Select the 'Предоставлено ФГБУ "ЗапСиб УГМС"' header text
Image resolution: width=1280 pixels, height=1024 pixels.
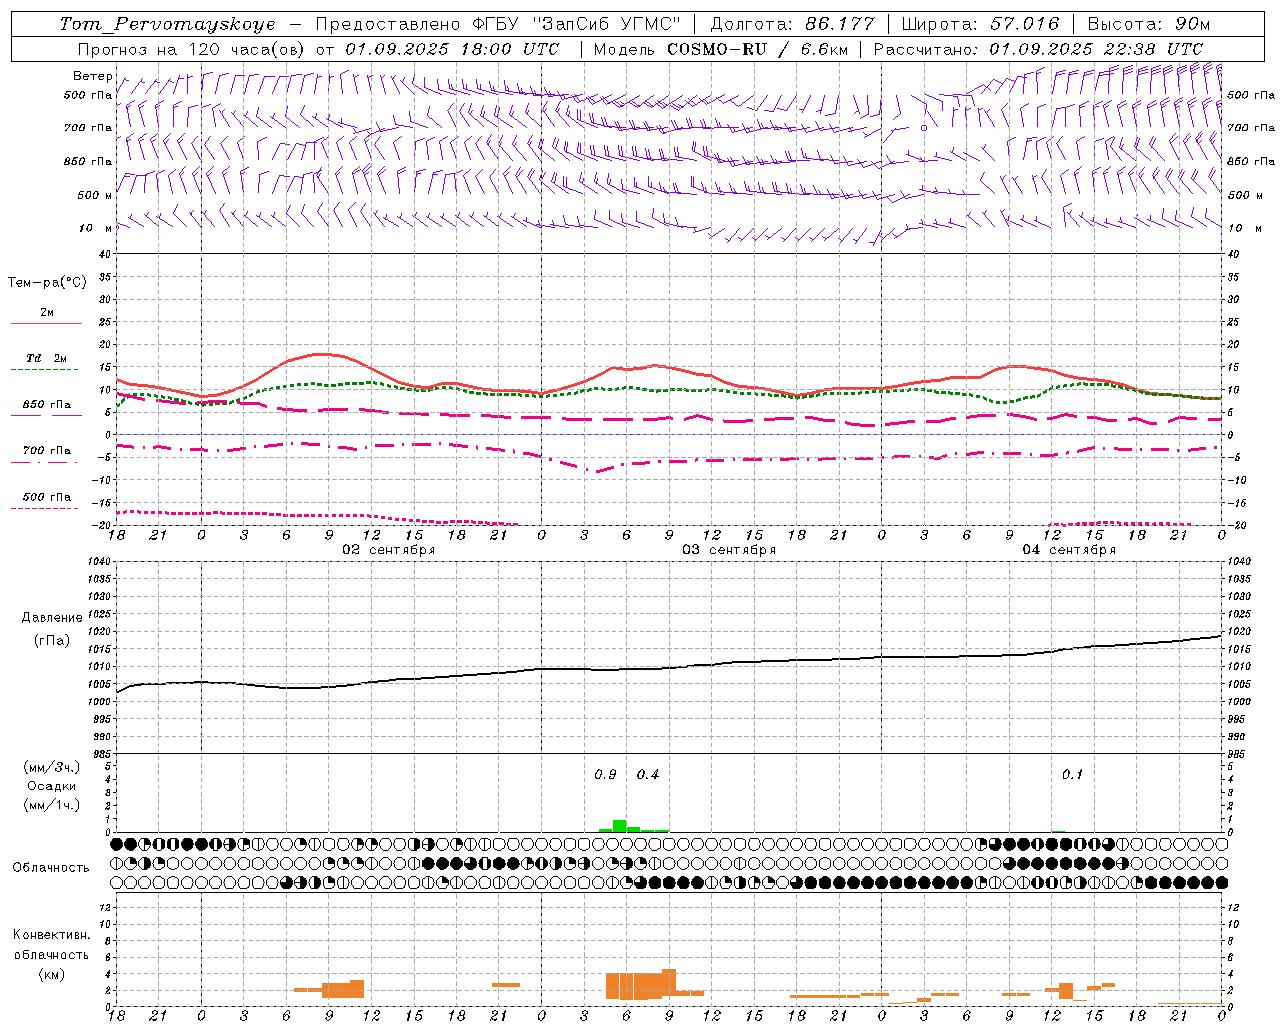[x=497, y=24]
